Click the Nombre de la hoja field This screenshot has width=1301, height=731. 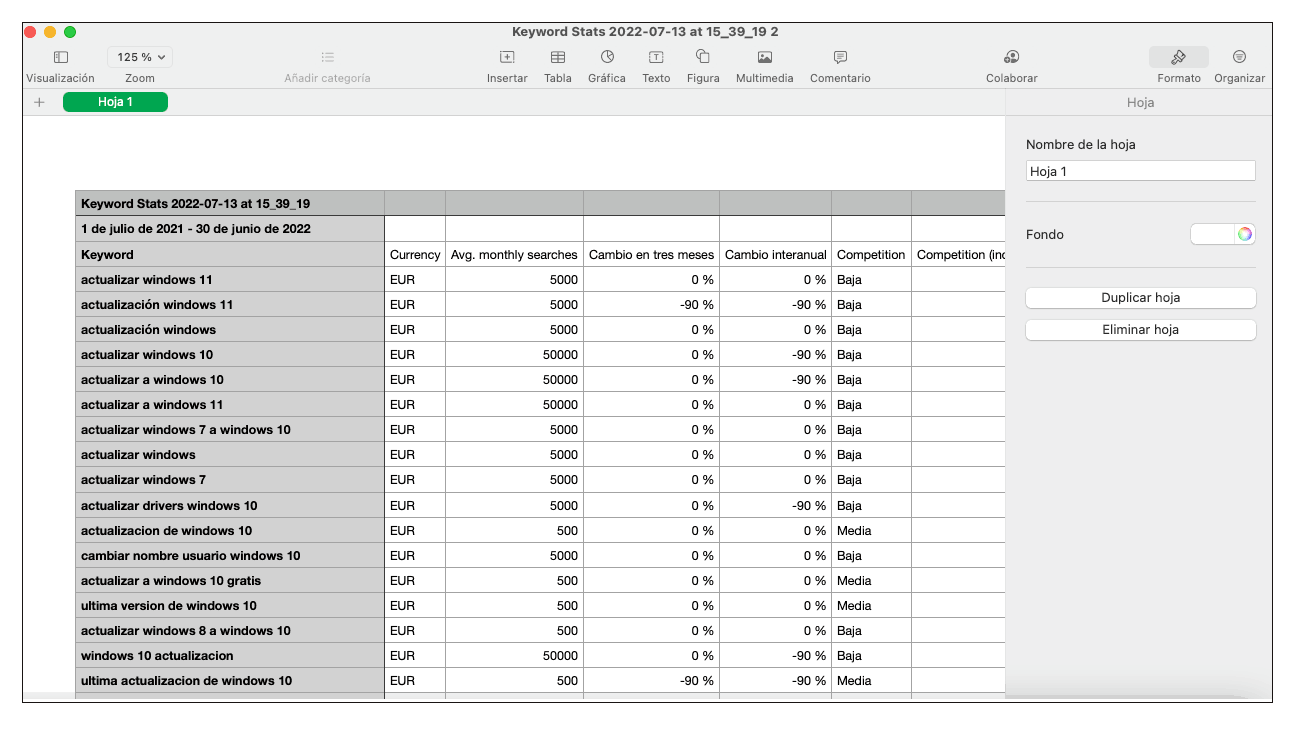1140,172
